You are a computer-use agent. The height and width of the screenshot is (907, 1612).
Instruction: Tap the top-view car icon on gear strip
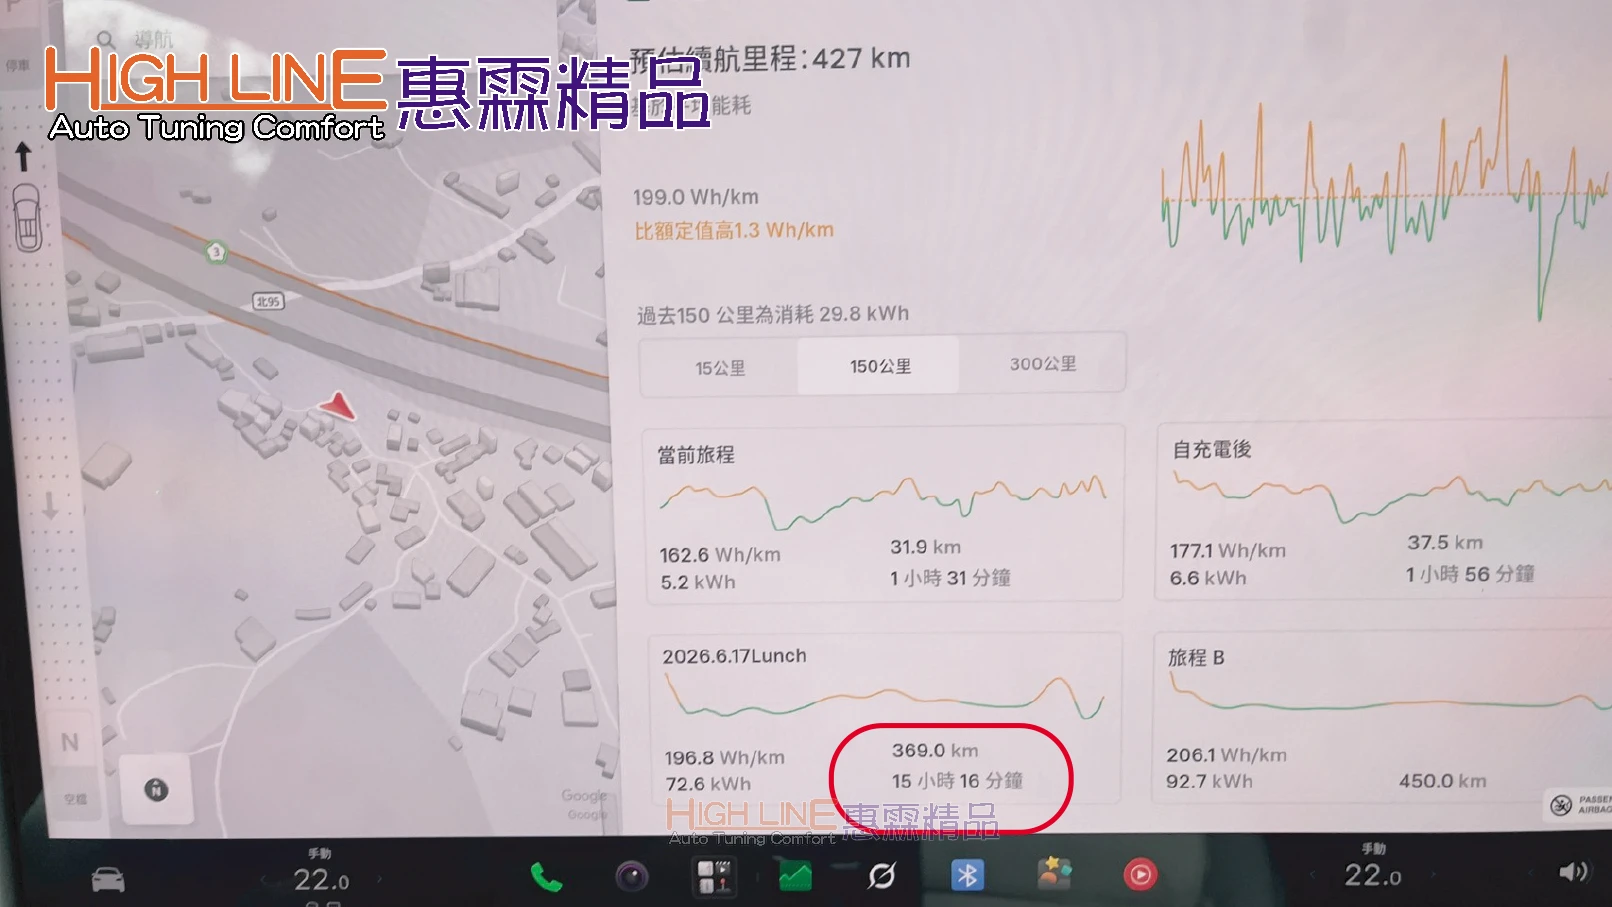pos(28,218)
